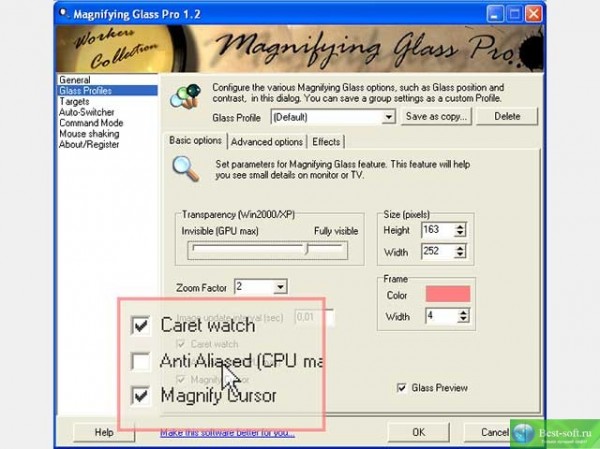Viewport: 600px width, 449px height.
Task: Open the pink Frame Color swatch
Action: coord(448,294)
